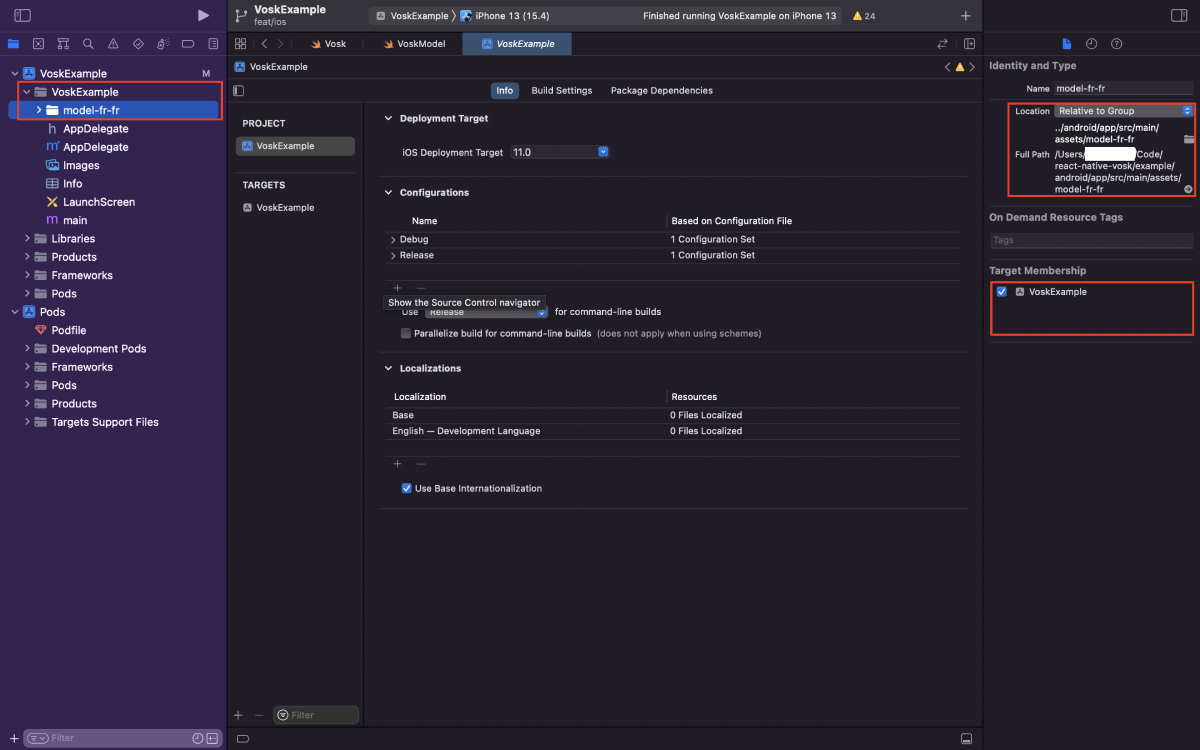Viewport: 1200px width, 750px height.
Task: Jump to the previous issue
Action: [948, 67]
